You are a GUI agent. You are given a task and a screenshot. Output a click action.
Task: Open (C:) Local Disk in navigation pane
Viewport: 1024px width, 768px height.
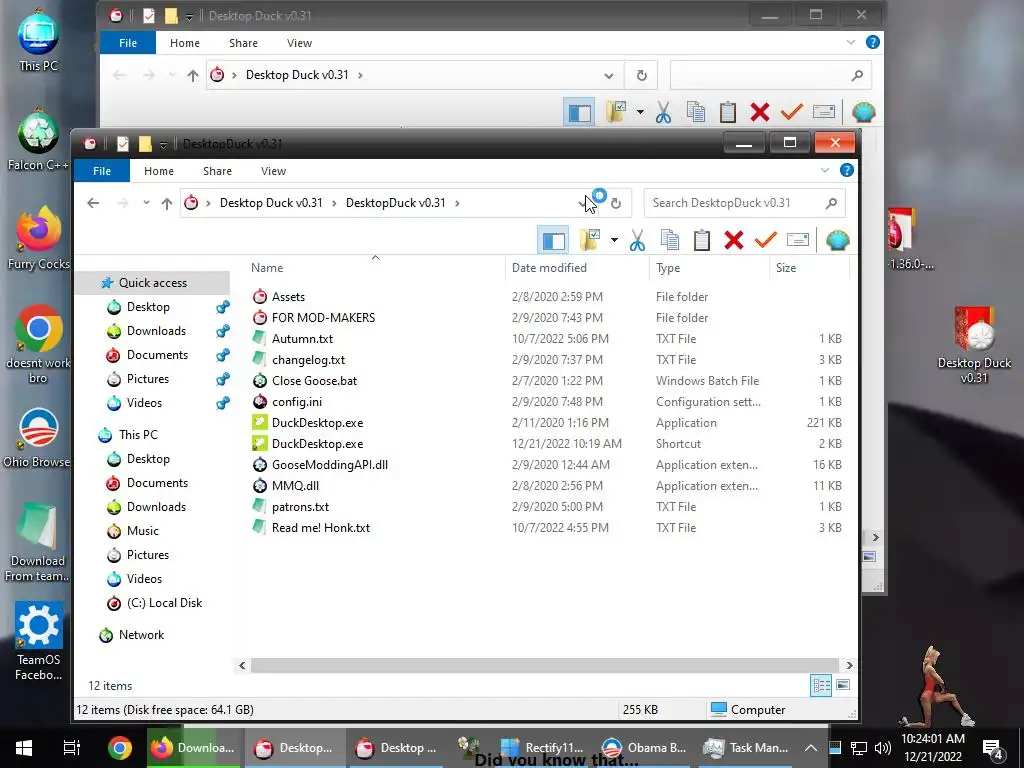164,603
